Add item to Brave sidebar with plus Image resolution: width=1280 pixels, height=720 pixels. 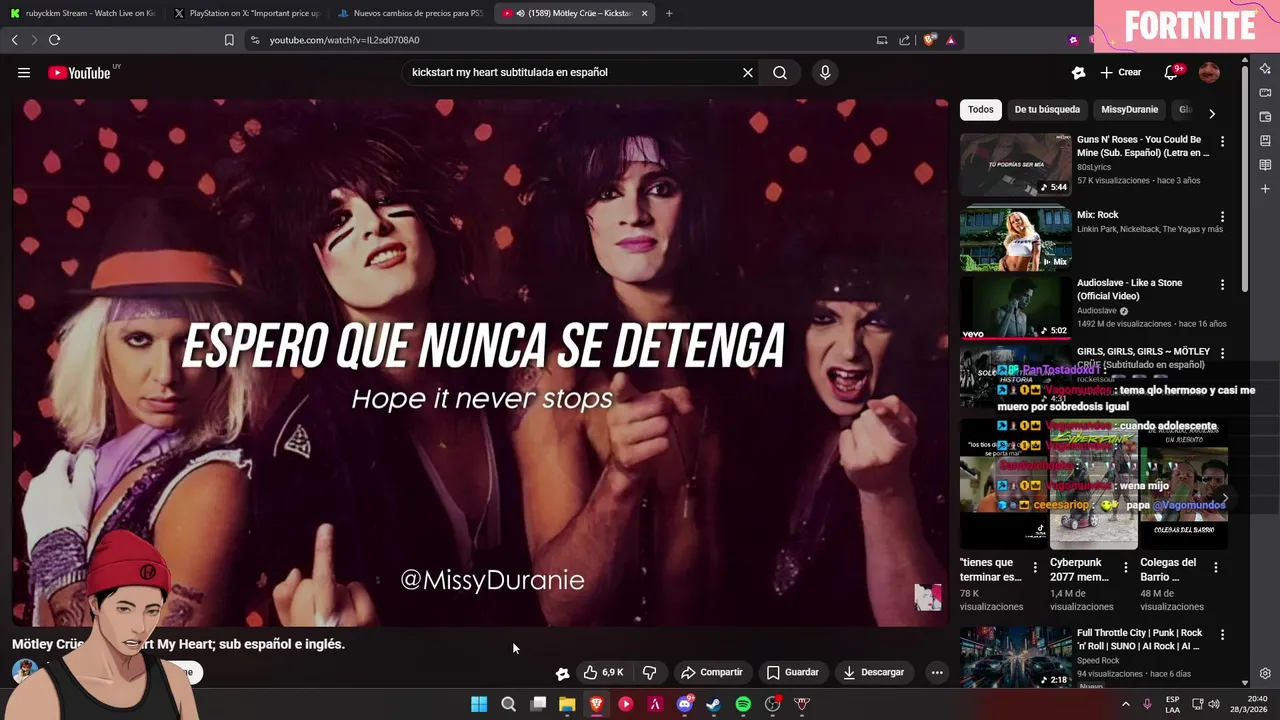click(1265, 189)
